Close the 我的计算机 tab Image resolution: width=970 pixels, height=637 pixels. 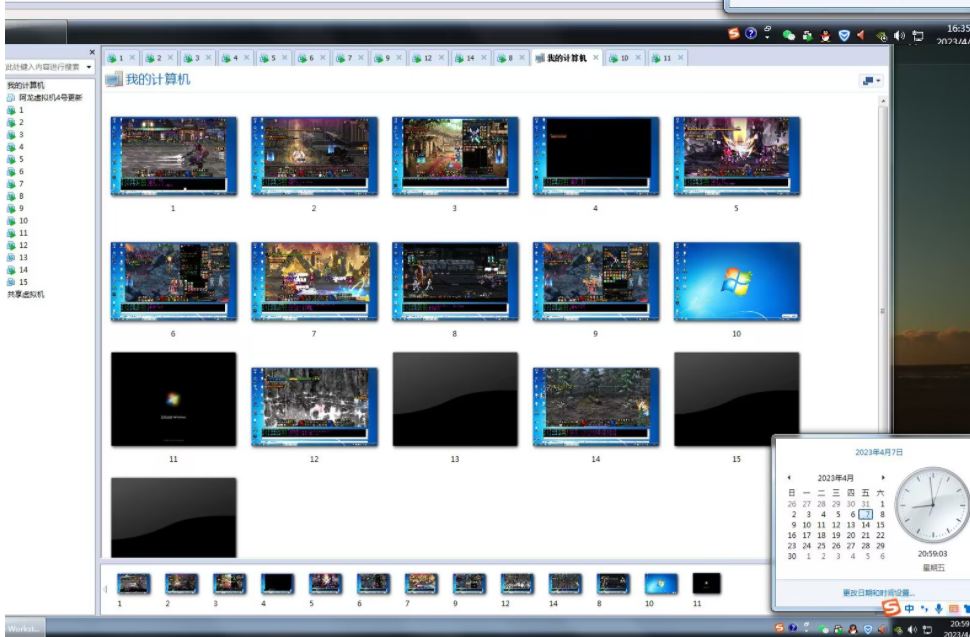click(x=595, y=58)
